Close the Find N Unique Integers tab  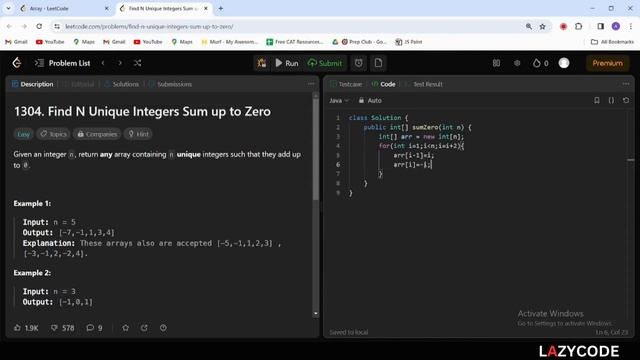pos(206,8)
